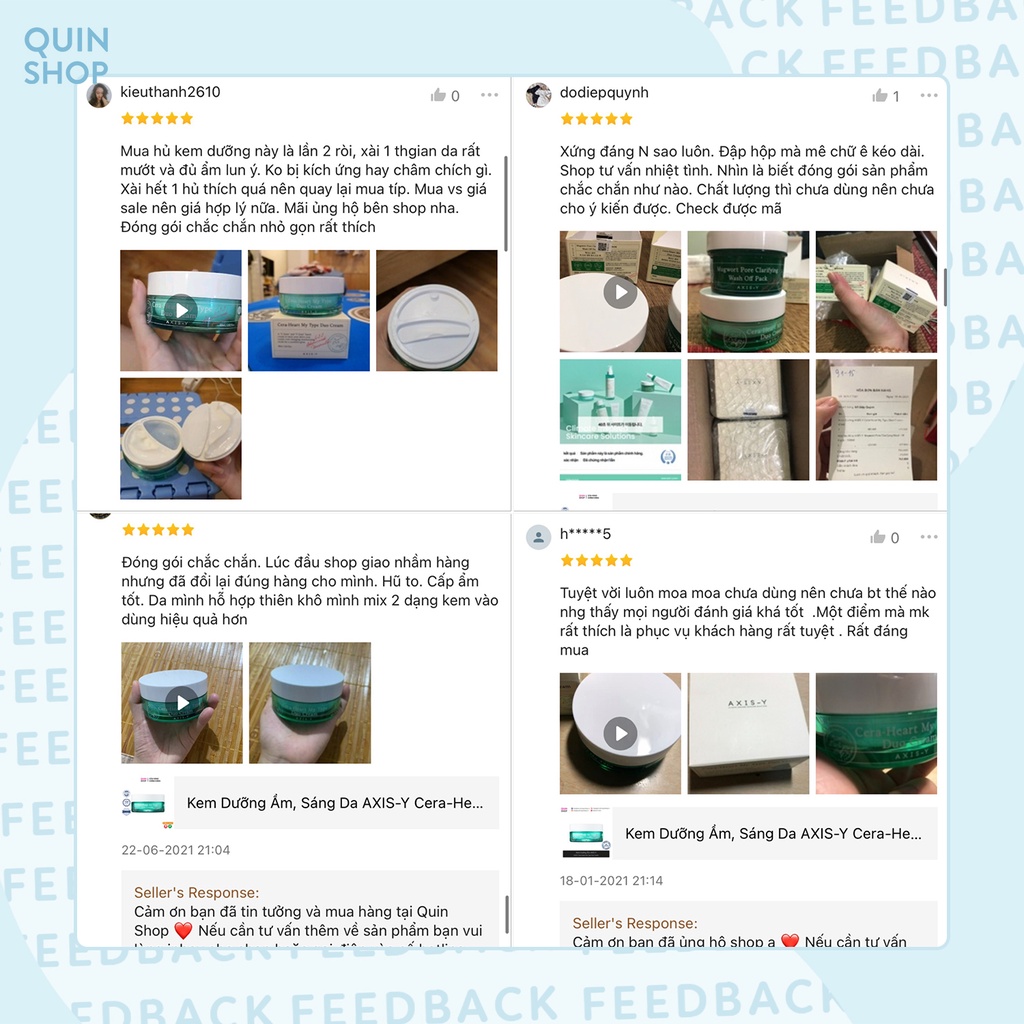Screen dimensions: 1024x1024
Task: Play kieuthanh2610's cream jar video
Action: [181, 310]
